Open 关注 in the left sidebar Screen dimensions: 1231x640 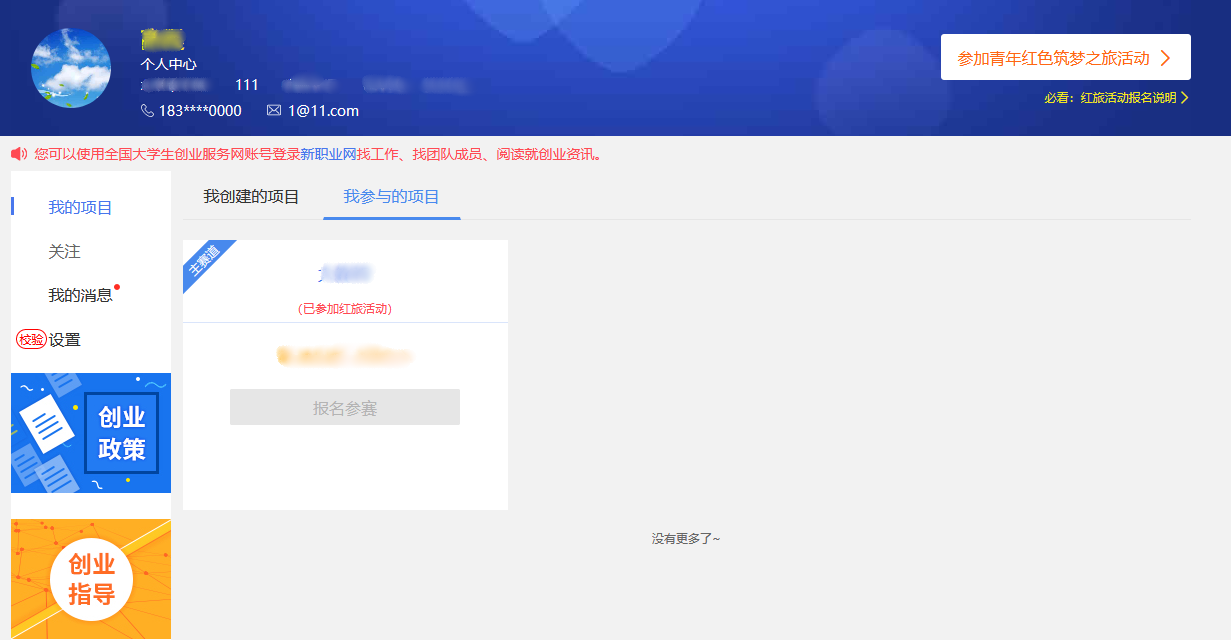point(64,252)
